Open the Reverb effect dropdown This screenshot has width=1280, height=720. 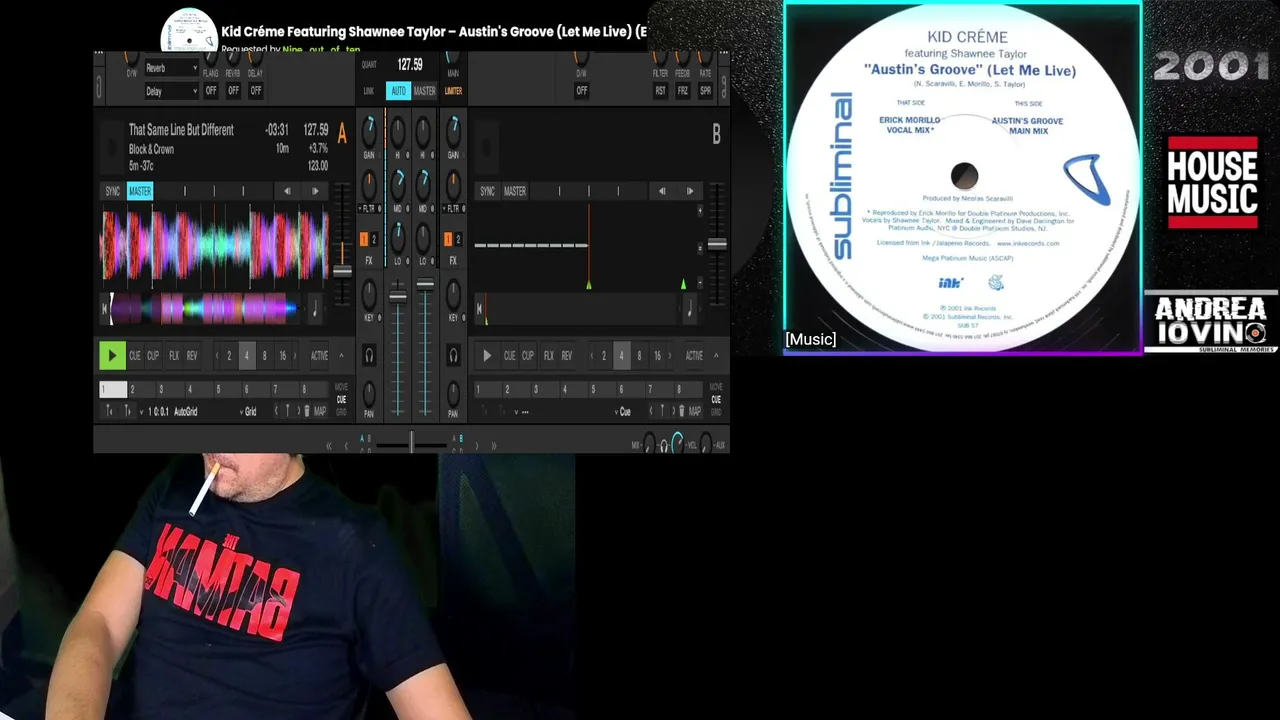click(171, 68)
